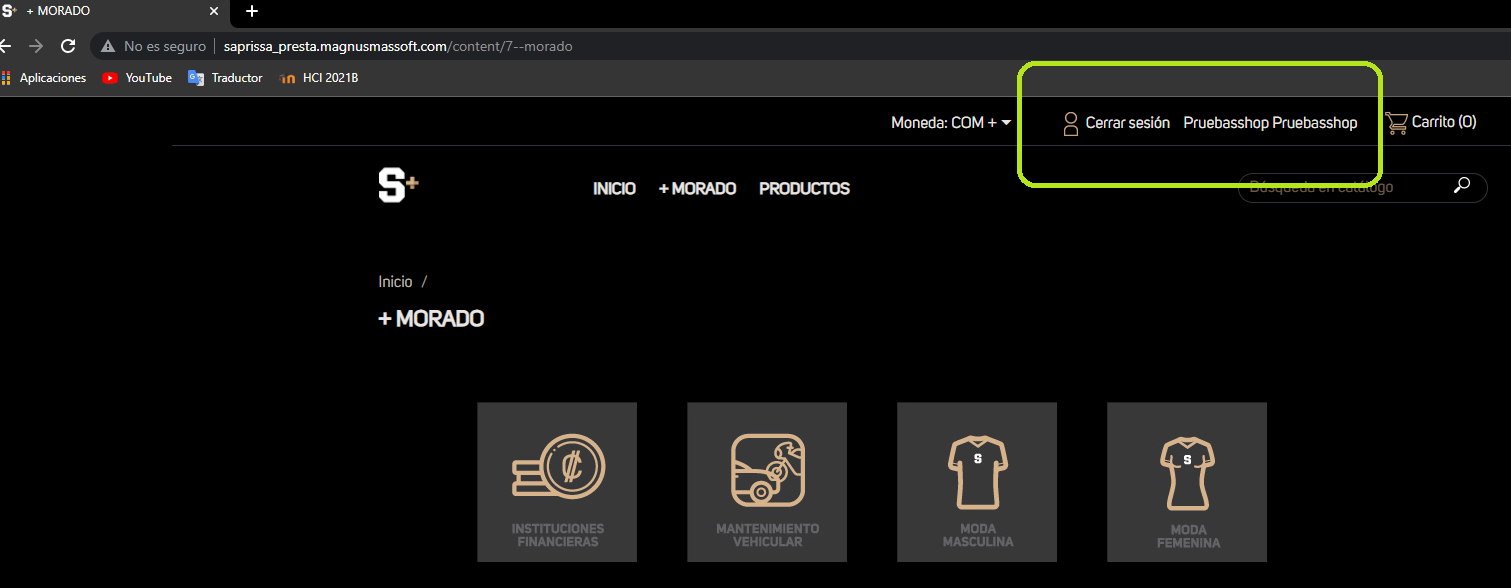
Task: Open a new browser tab with the plus button
Action: [251, 12]
